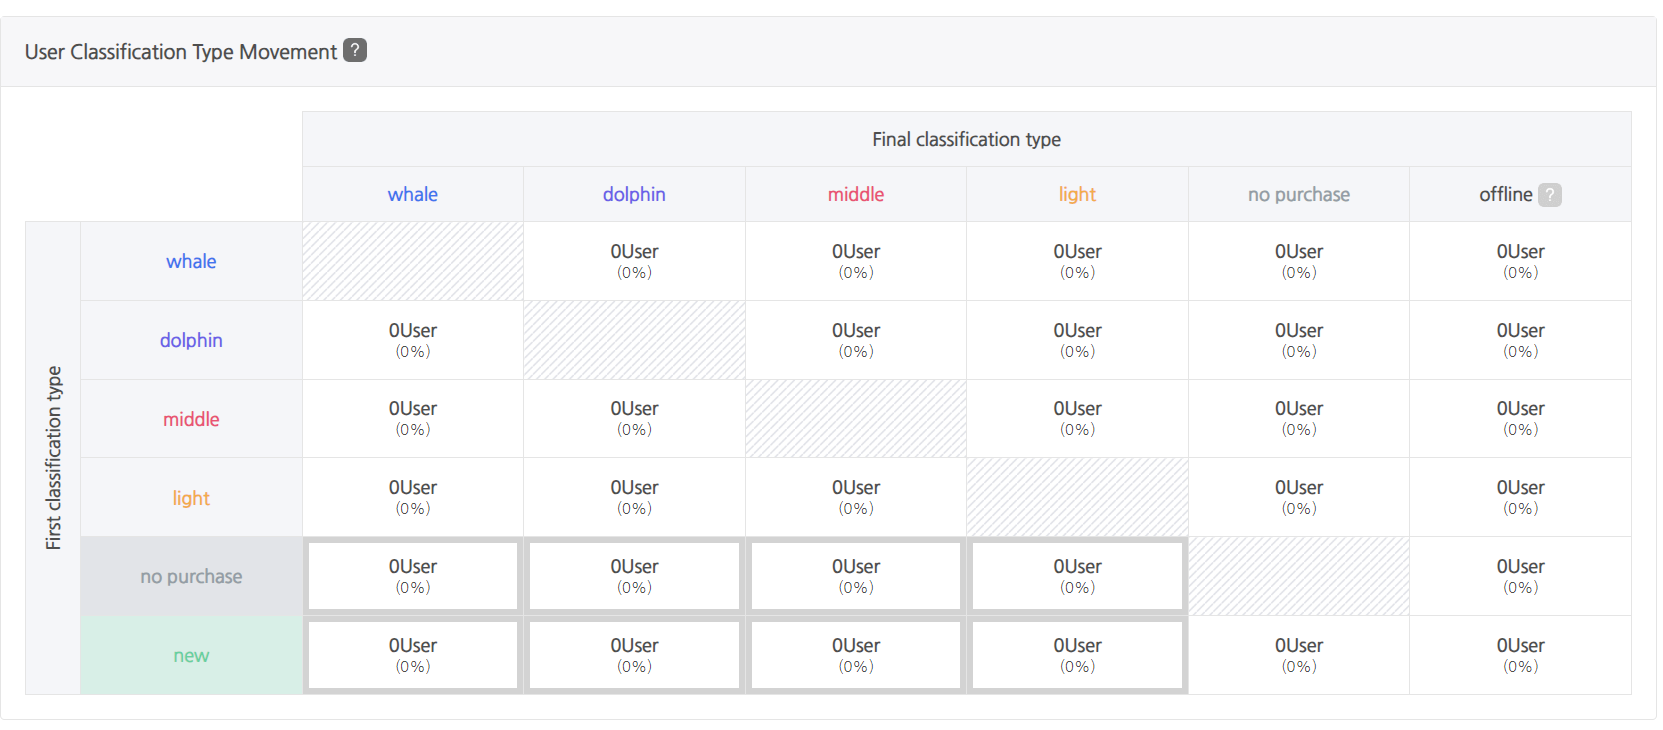1663x730 pixels.
Task: Click the no purchase row label
Action: (191, 576)
